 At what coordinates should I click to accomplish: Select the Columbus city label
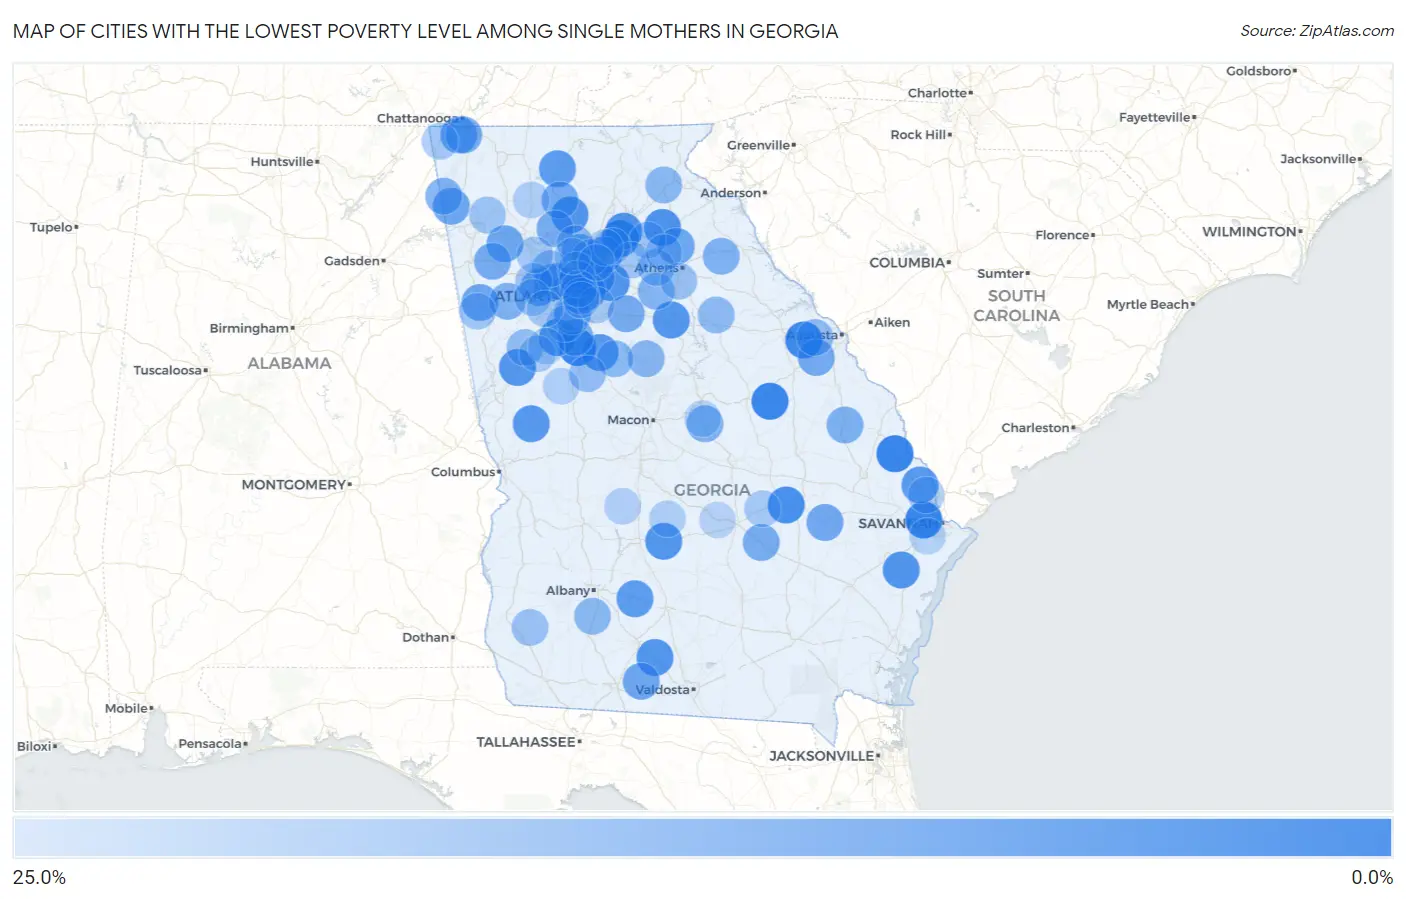(x=465, y=472)
